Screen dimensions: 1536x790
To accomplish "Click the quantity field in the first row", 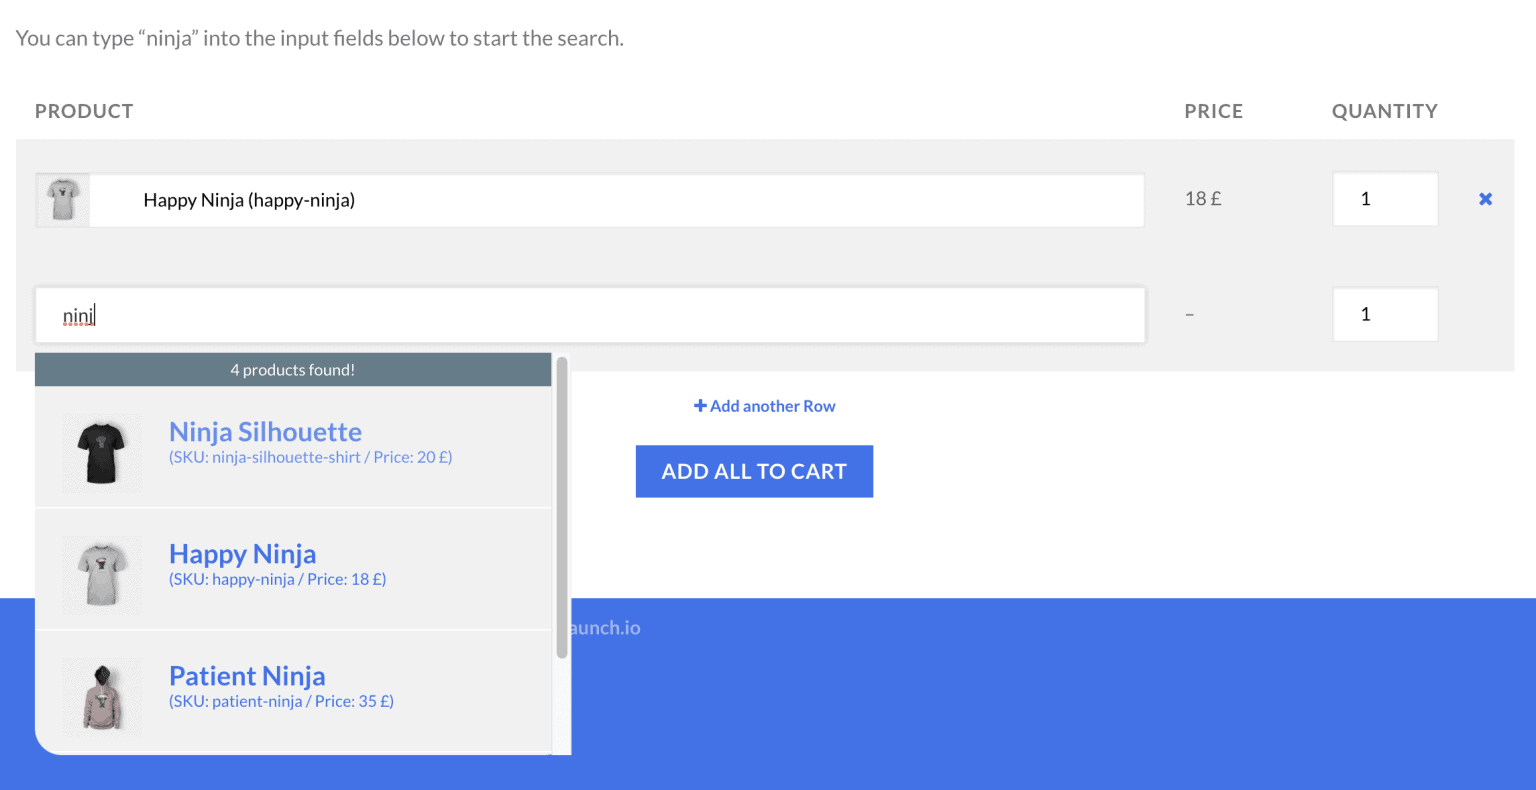I will (1384, 199).
